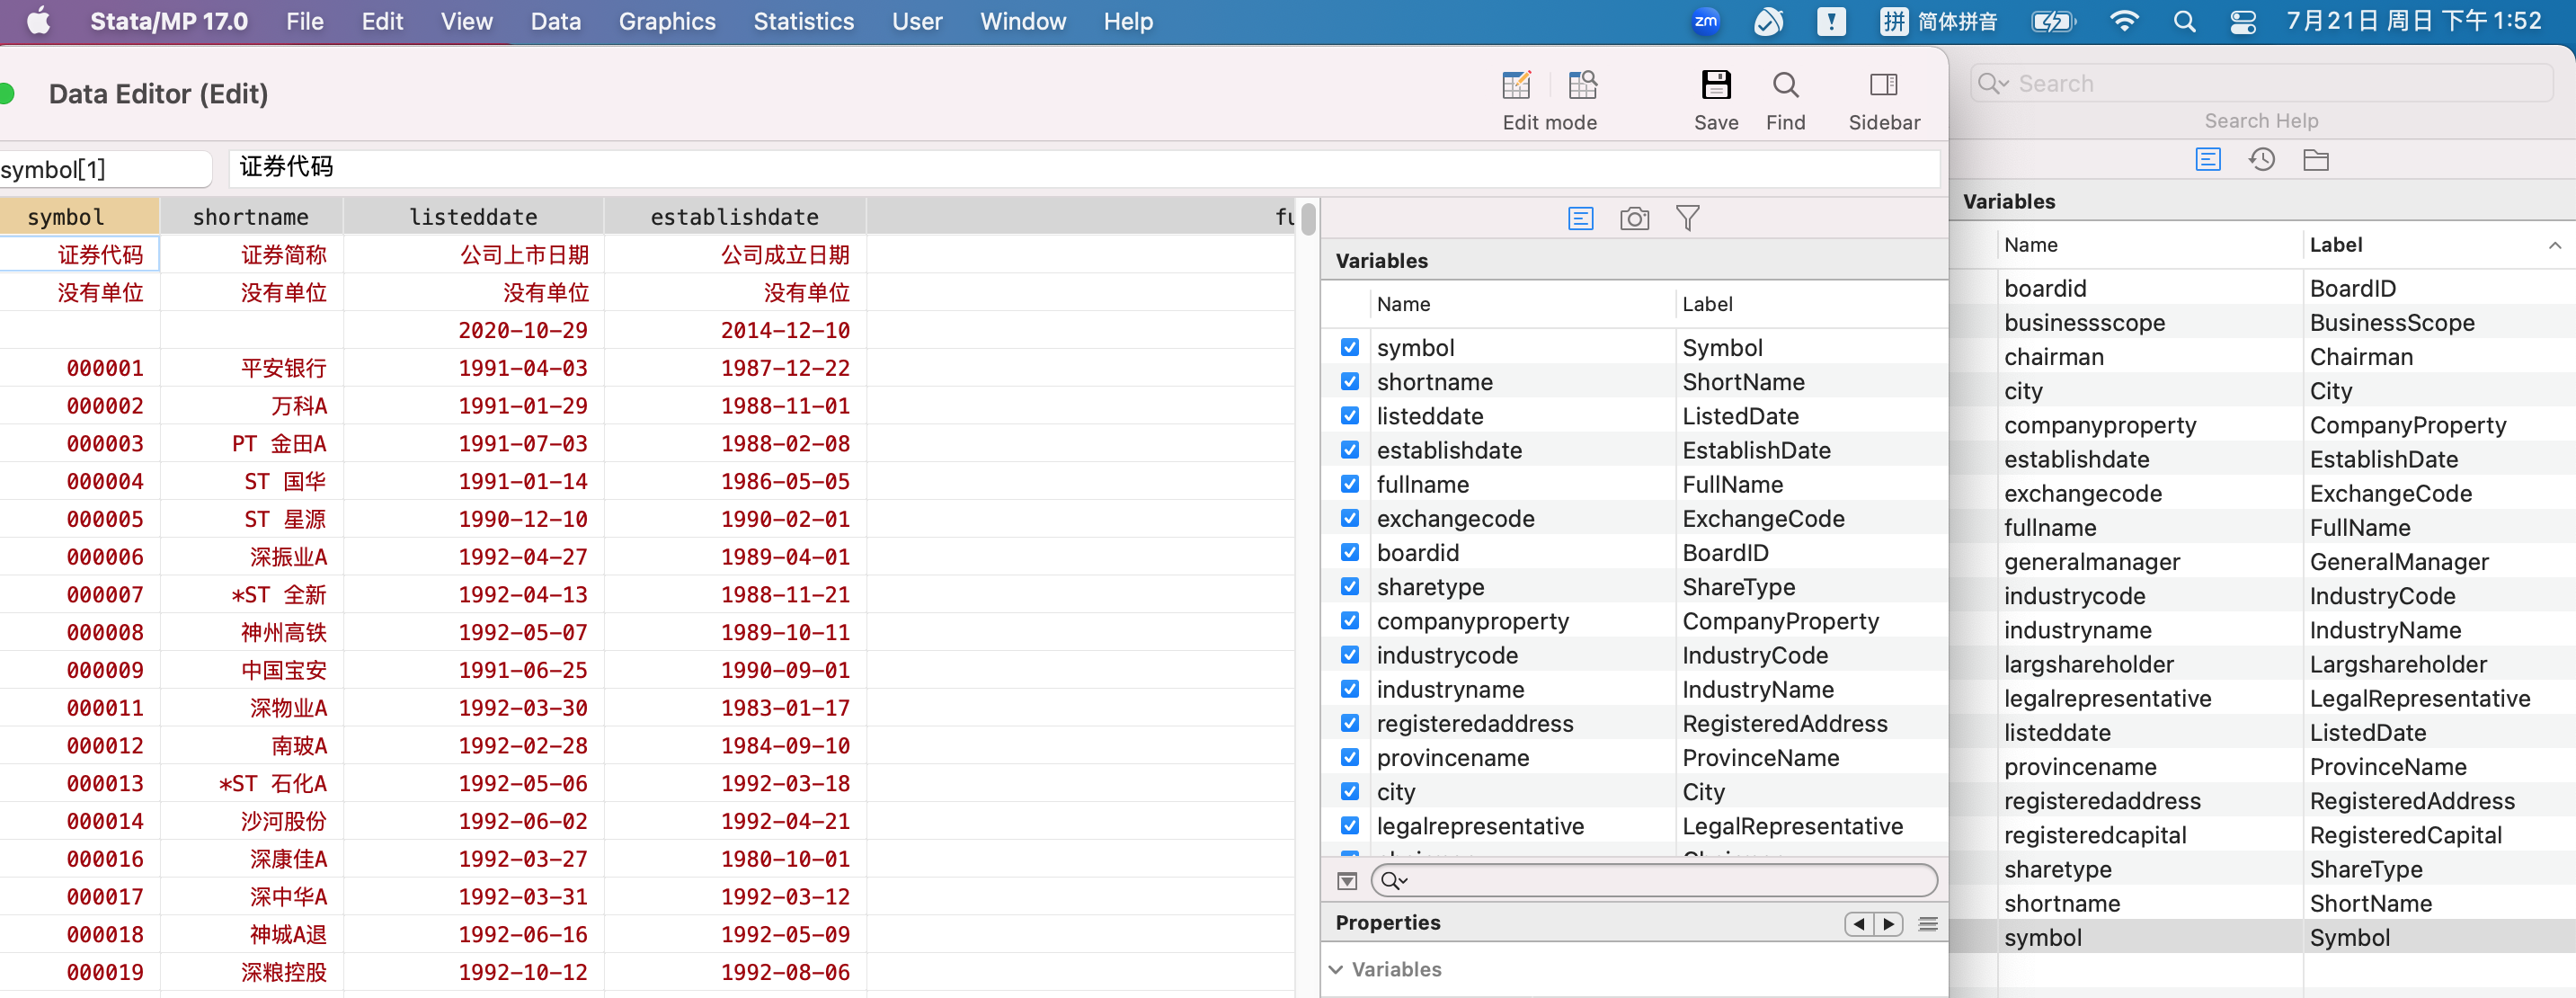Collapse the Variables section under Properties
This screenshot has width=2576, height=998.
coord(1336,969)
